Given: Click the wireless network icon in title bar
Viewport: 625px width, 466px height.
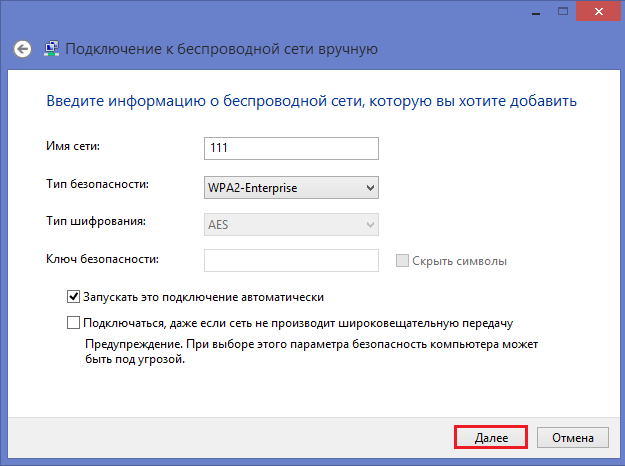Looking at the screenshot, I should (x=51, y=48).
